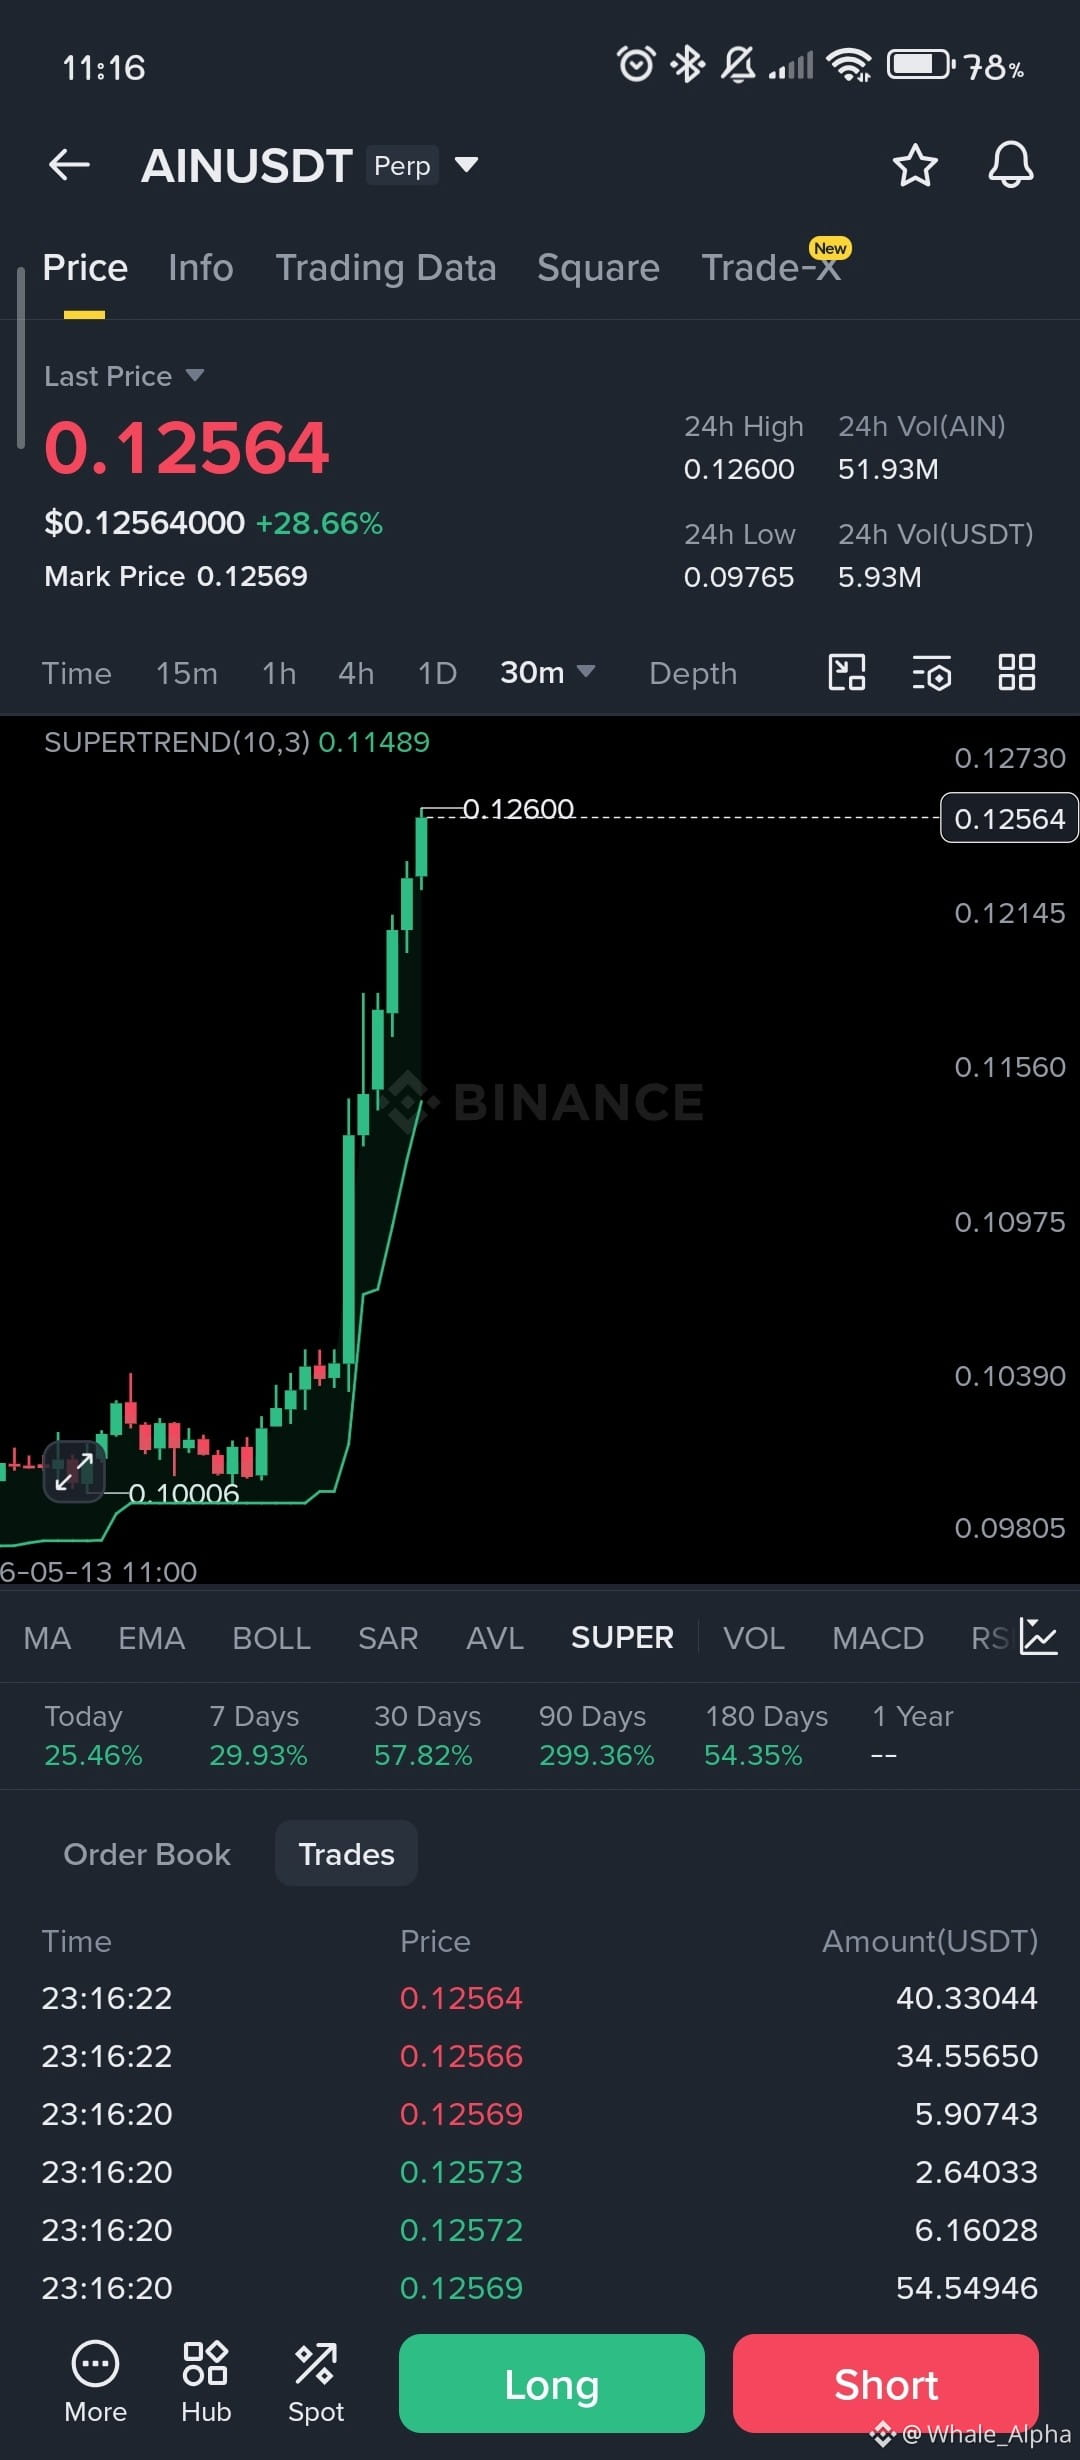
Task: Tap the 24h Vol(USDT) value 5.93M
Action: [x=880, y=577]
